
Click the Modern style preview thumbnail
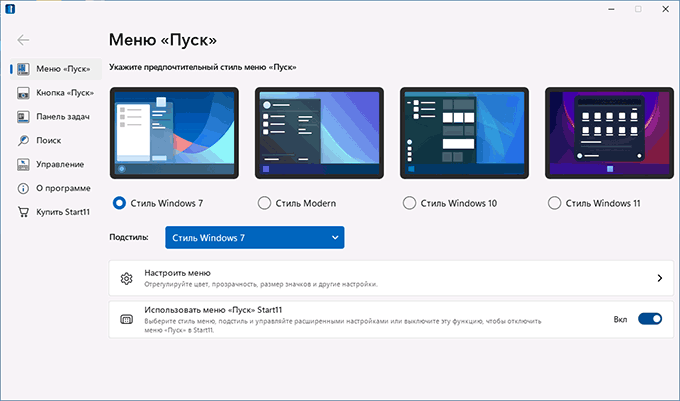(319, 133)
